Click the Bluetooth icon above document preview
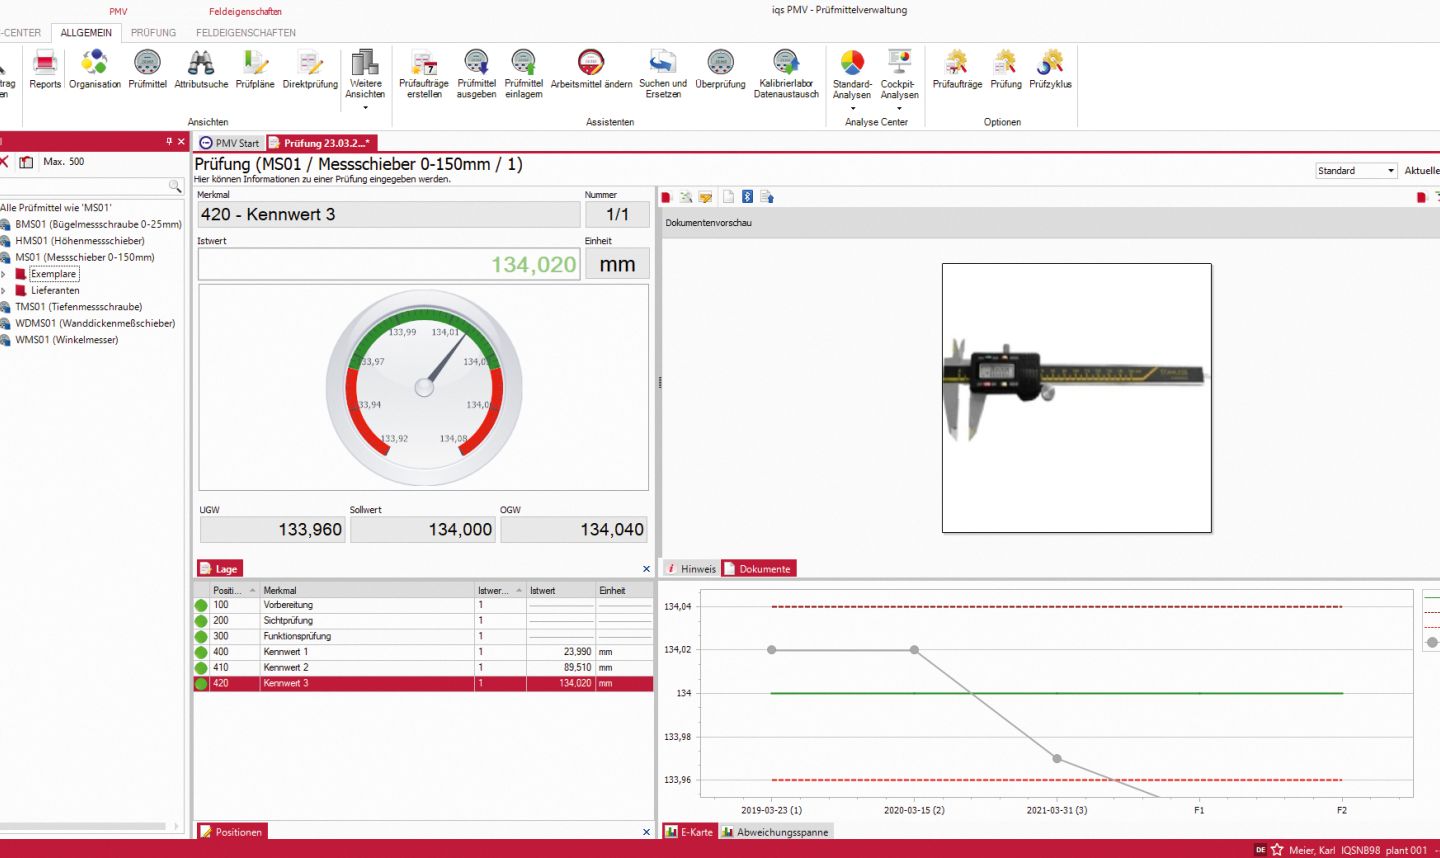Screen dimensions: 1440x858 [x=747, y=197]
